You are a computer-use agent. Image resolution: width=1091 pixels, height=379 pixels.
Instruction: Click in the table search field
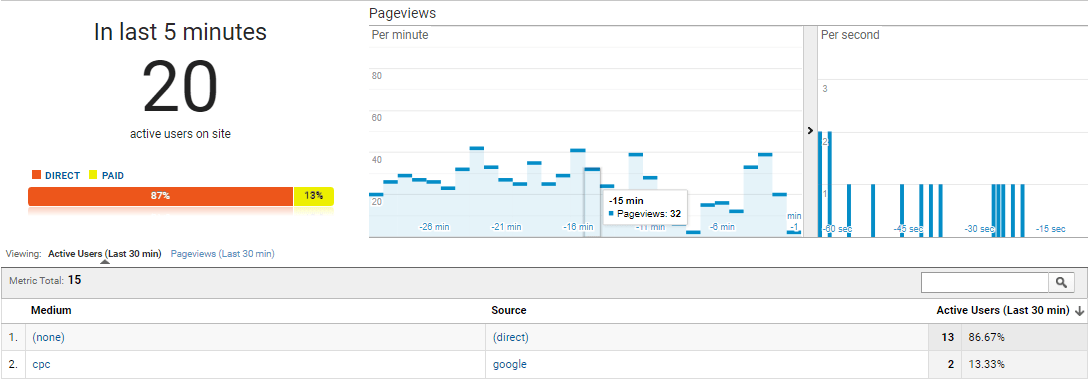(x=985, y=282)
